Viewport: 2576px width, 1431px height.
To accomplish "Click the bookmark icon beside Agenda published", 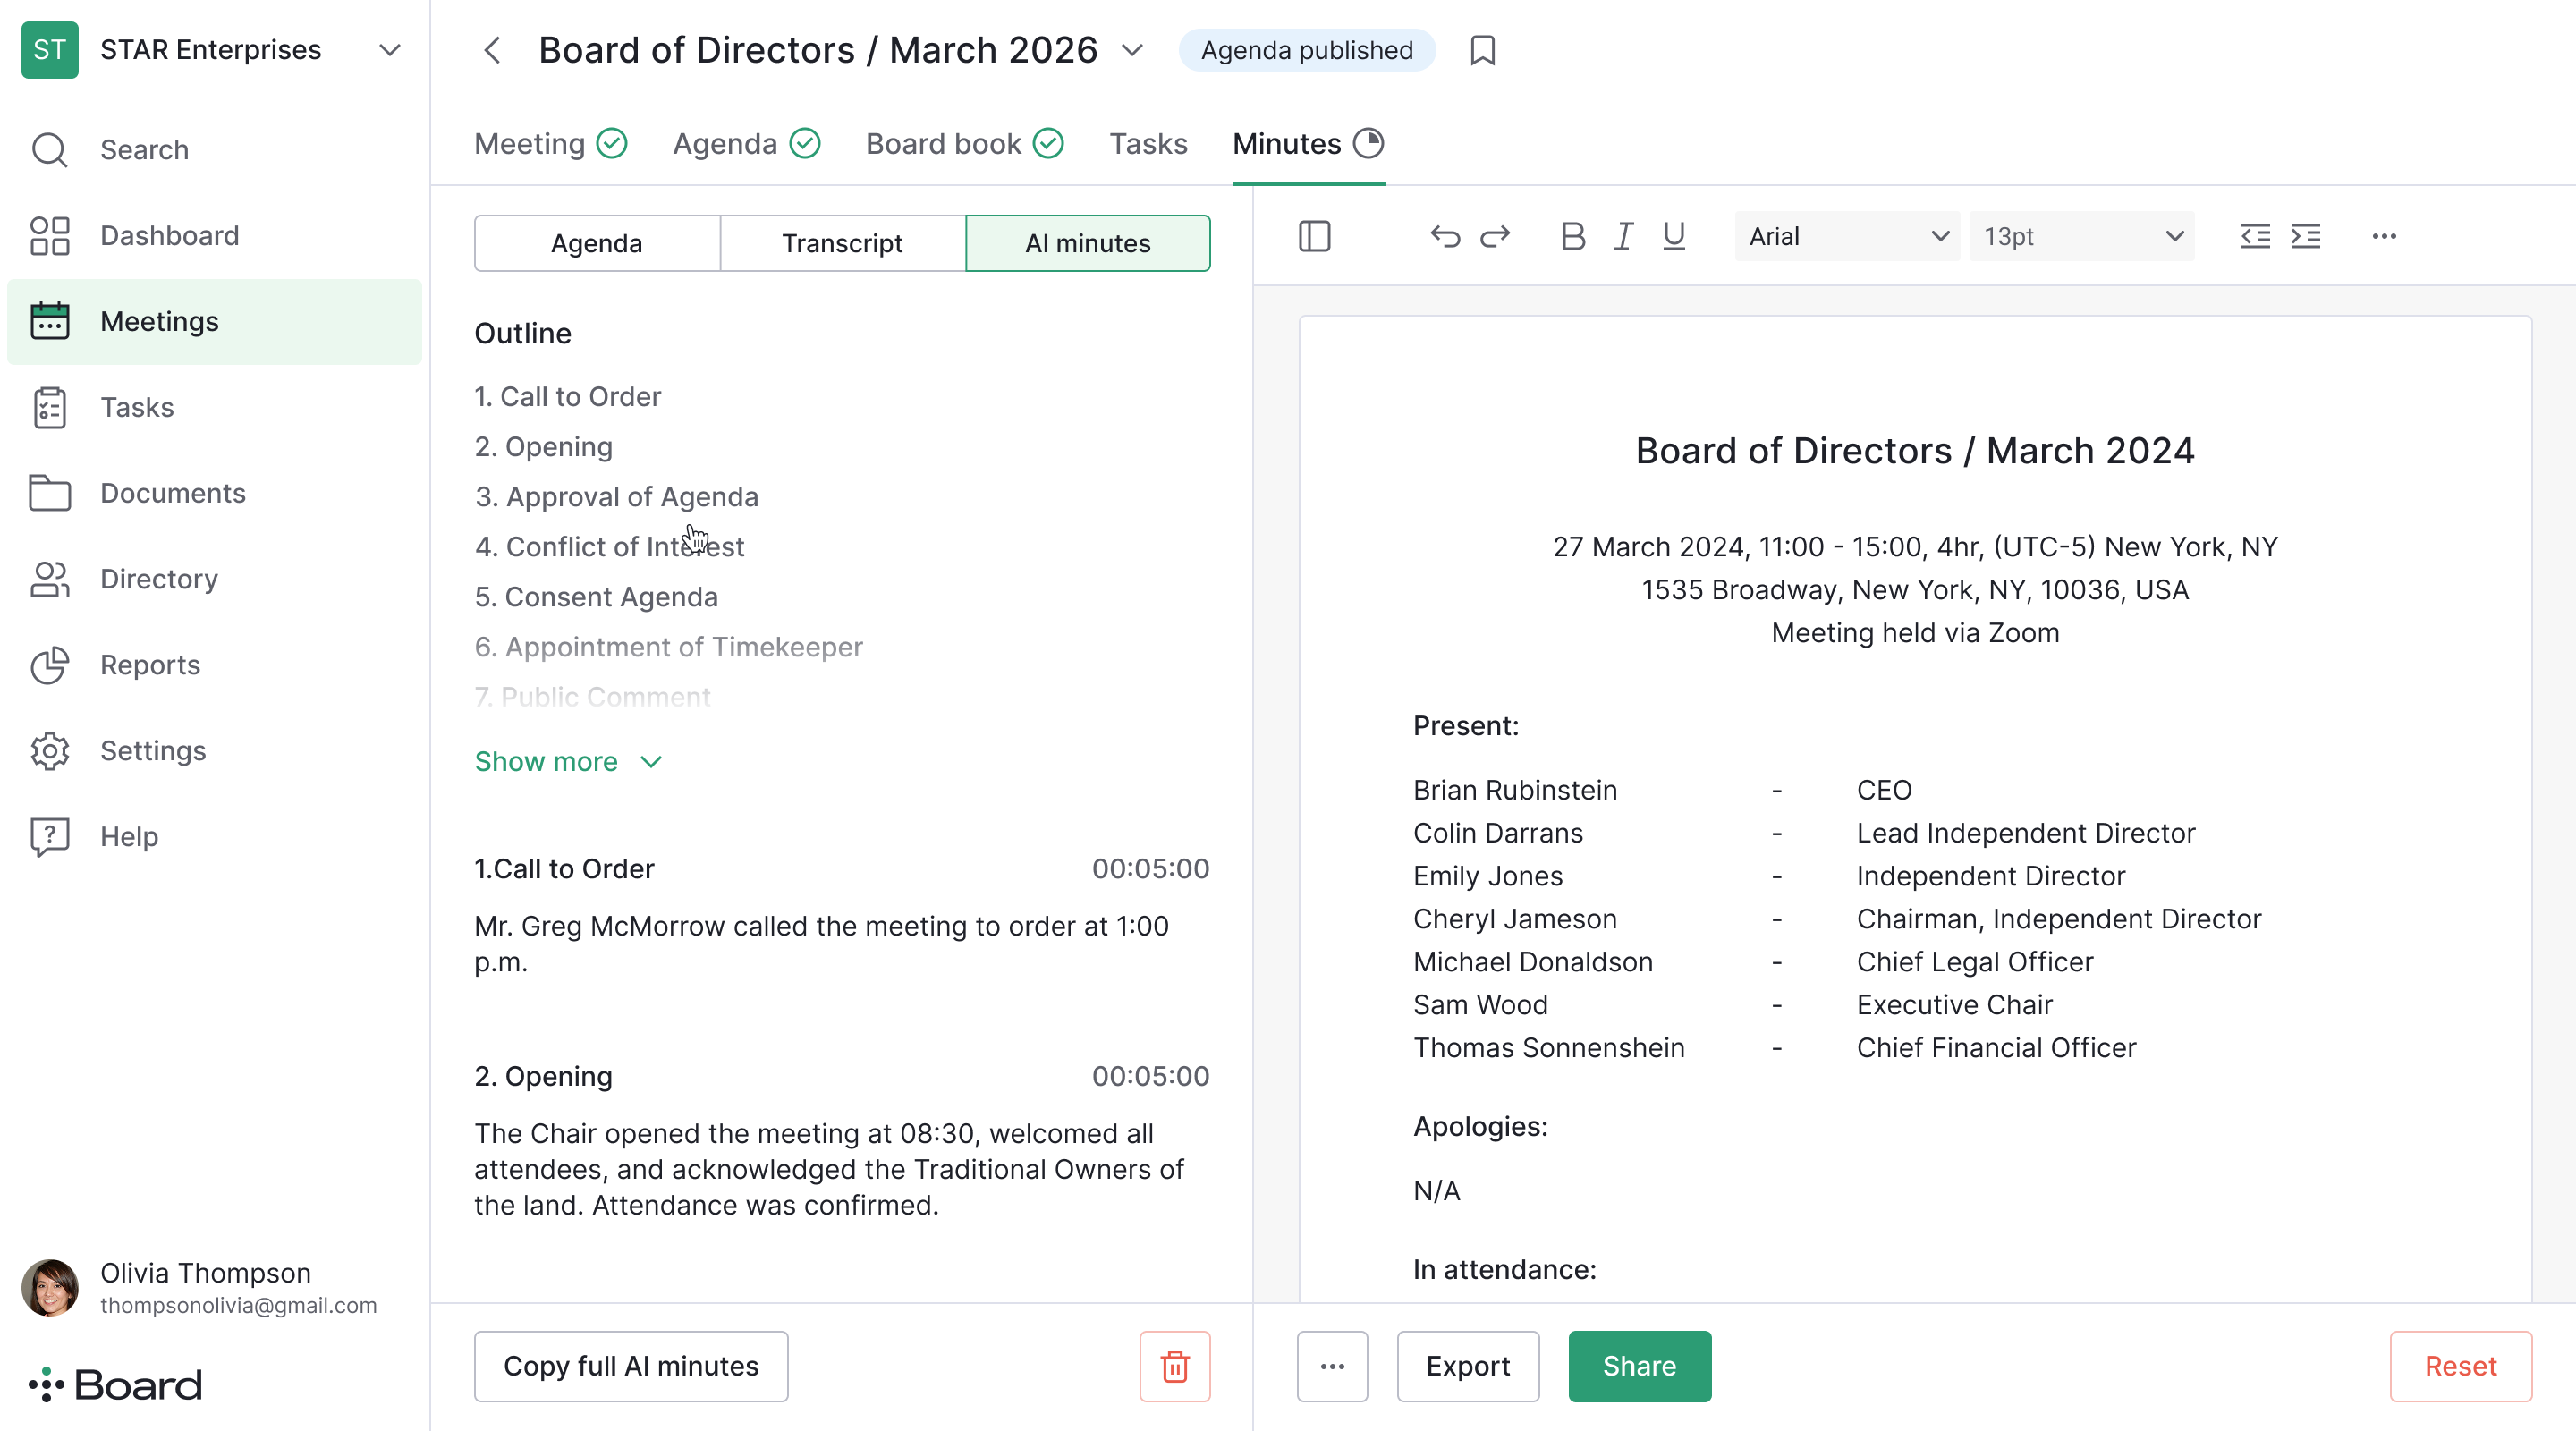I will pos(1482,50).
